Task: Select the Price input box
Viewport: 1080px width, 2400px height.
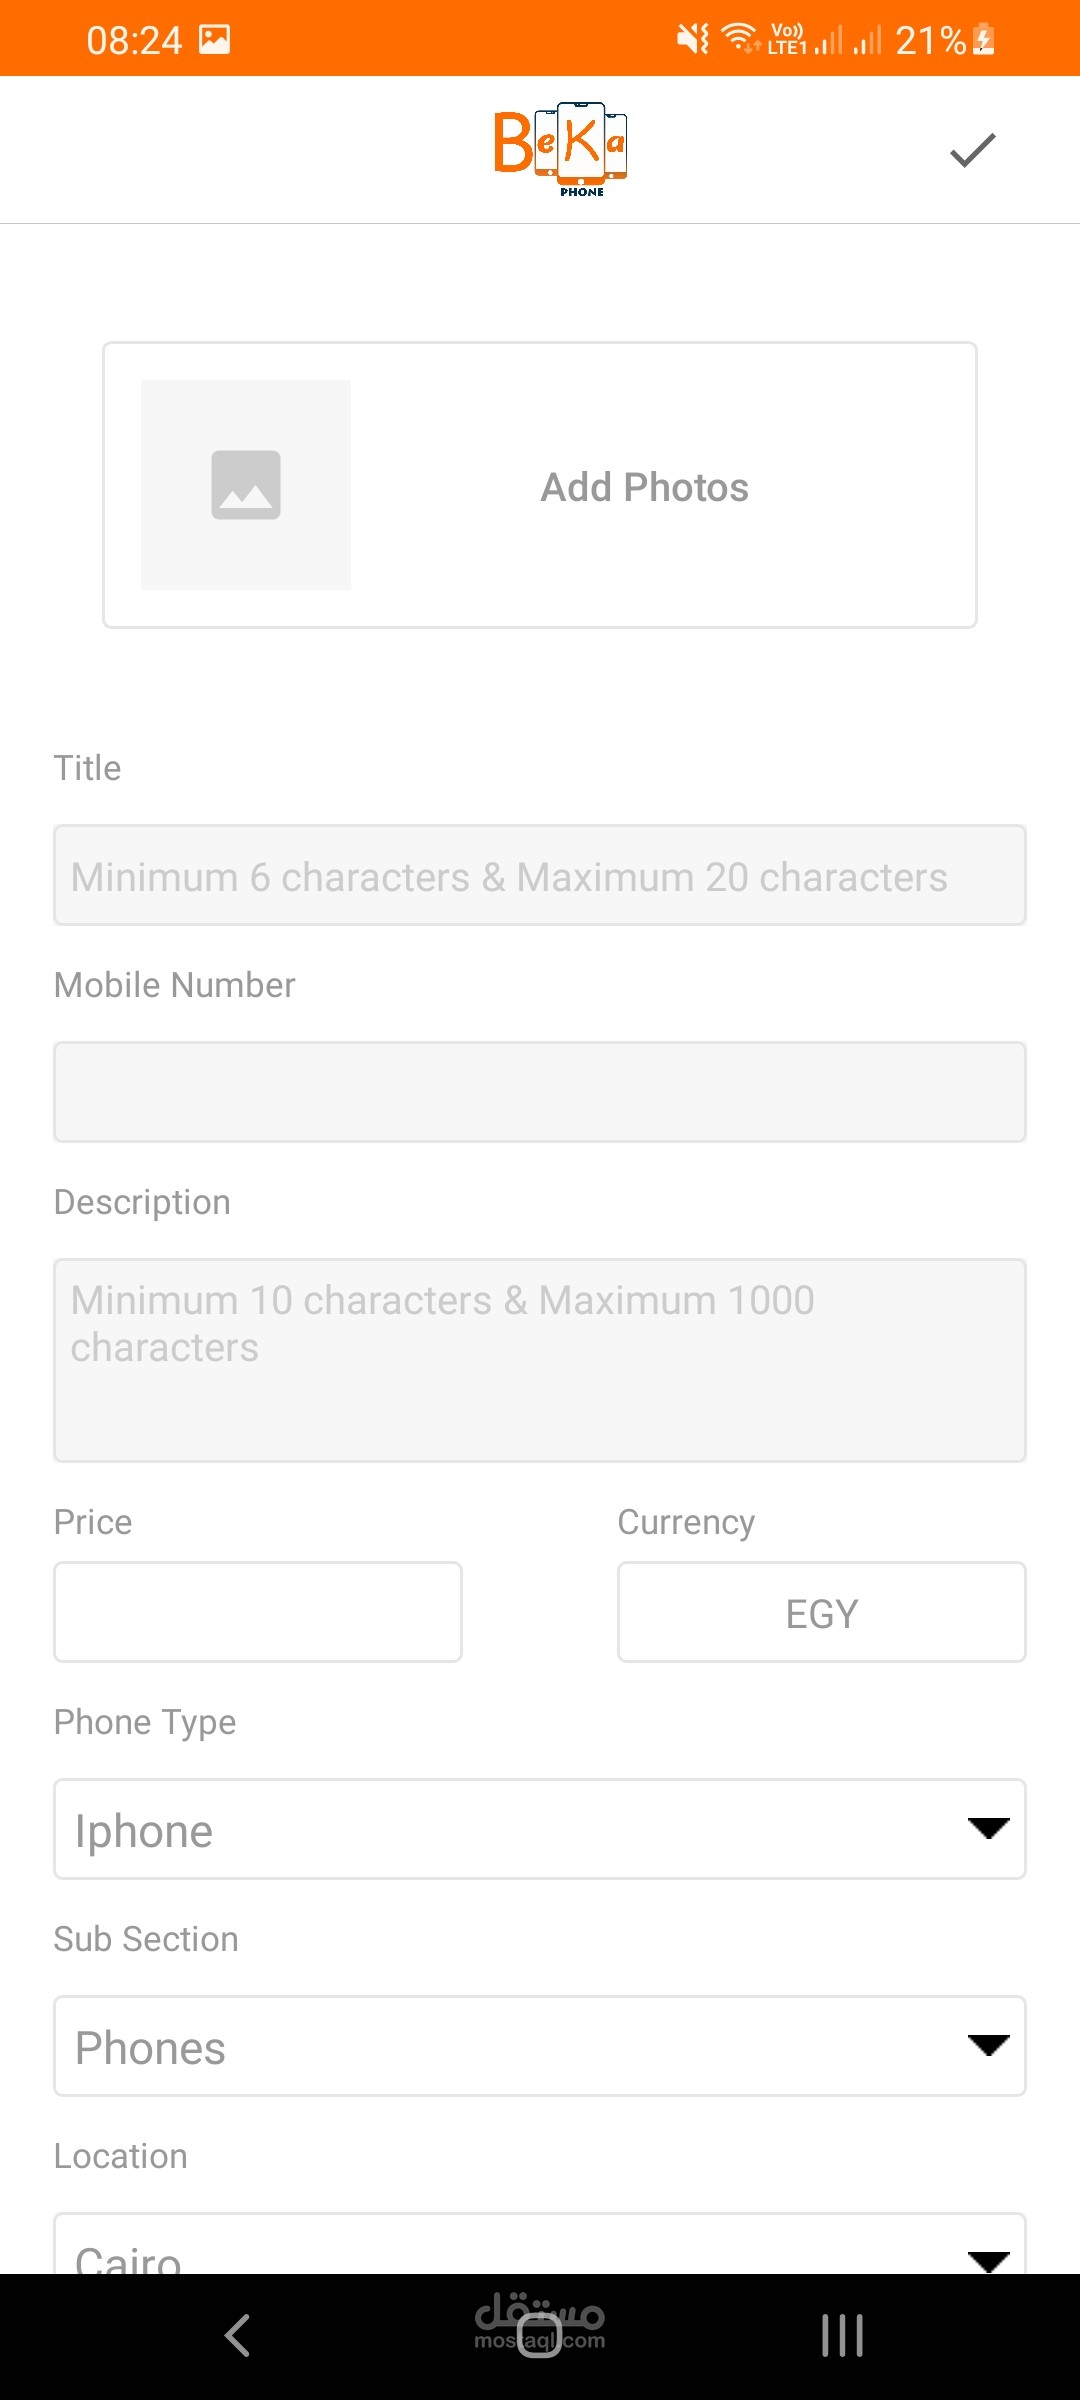Action: click(258, 1612)
